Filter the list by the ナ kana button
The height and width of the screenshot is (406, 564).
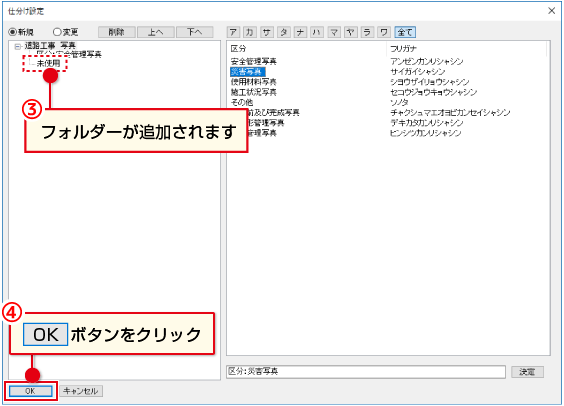(300, 32)
